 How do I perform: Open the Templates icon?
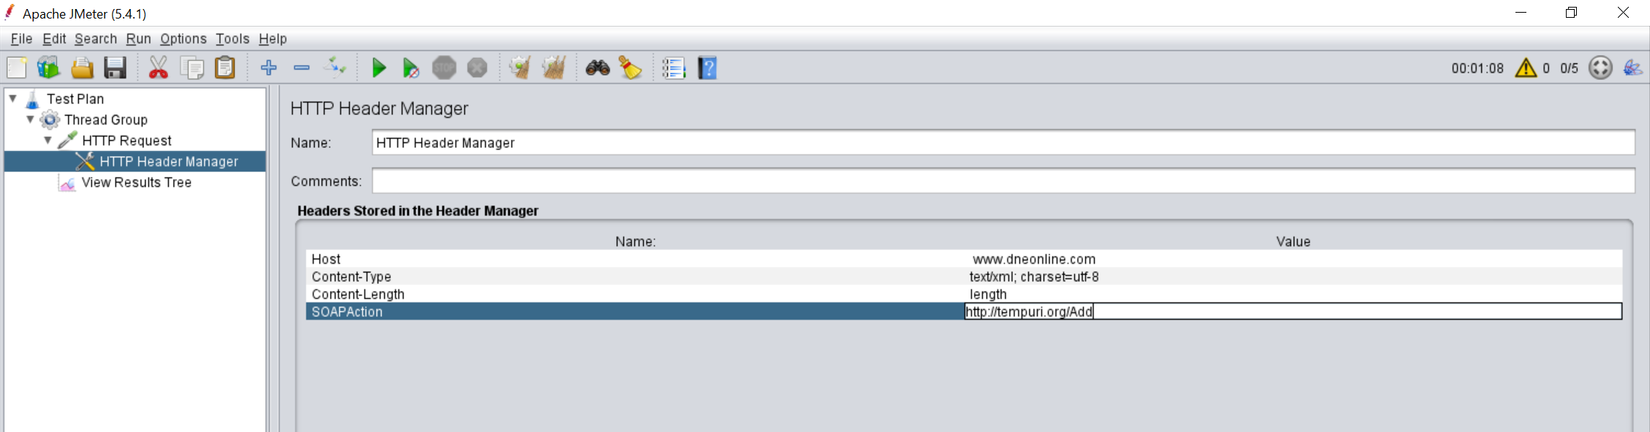point(49,68)
